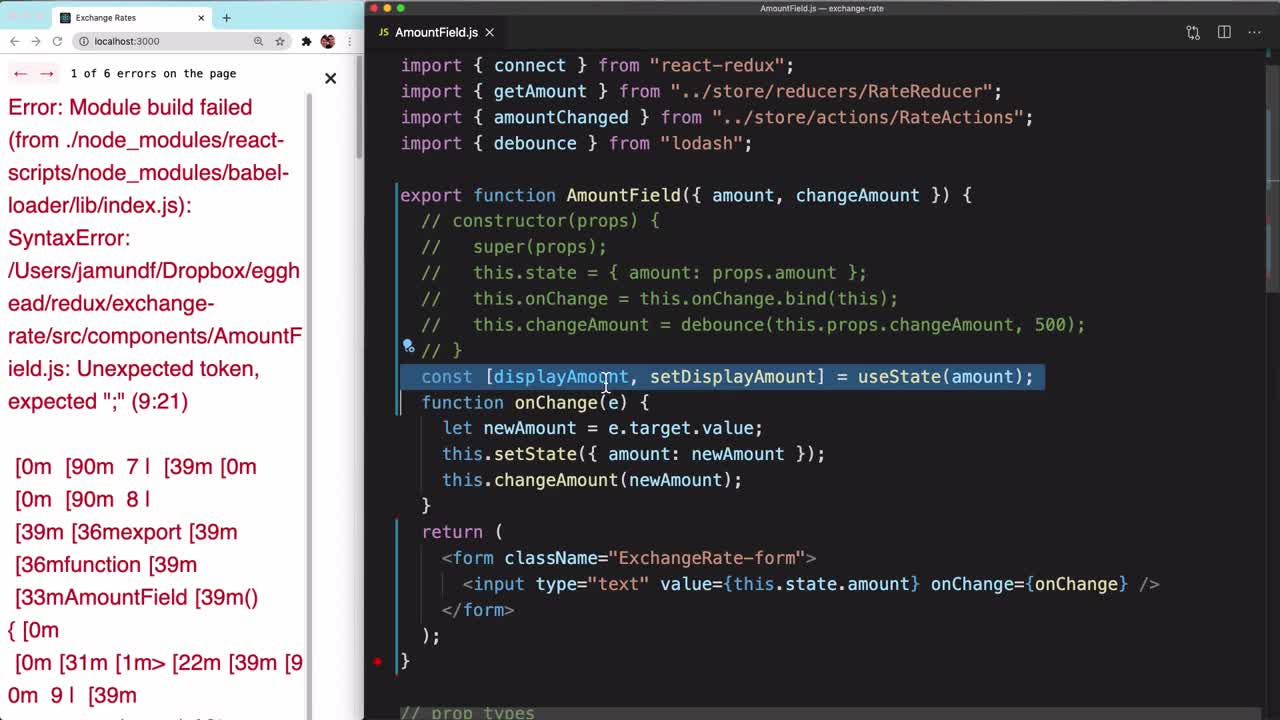Viewport: 1280px width, 720px height.
Task: Click the word useState in code
Action: 899,376
